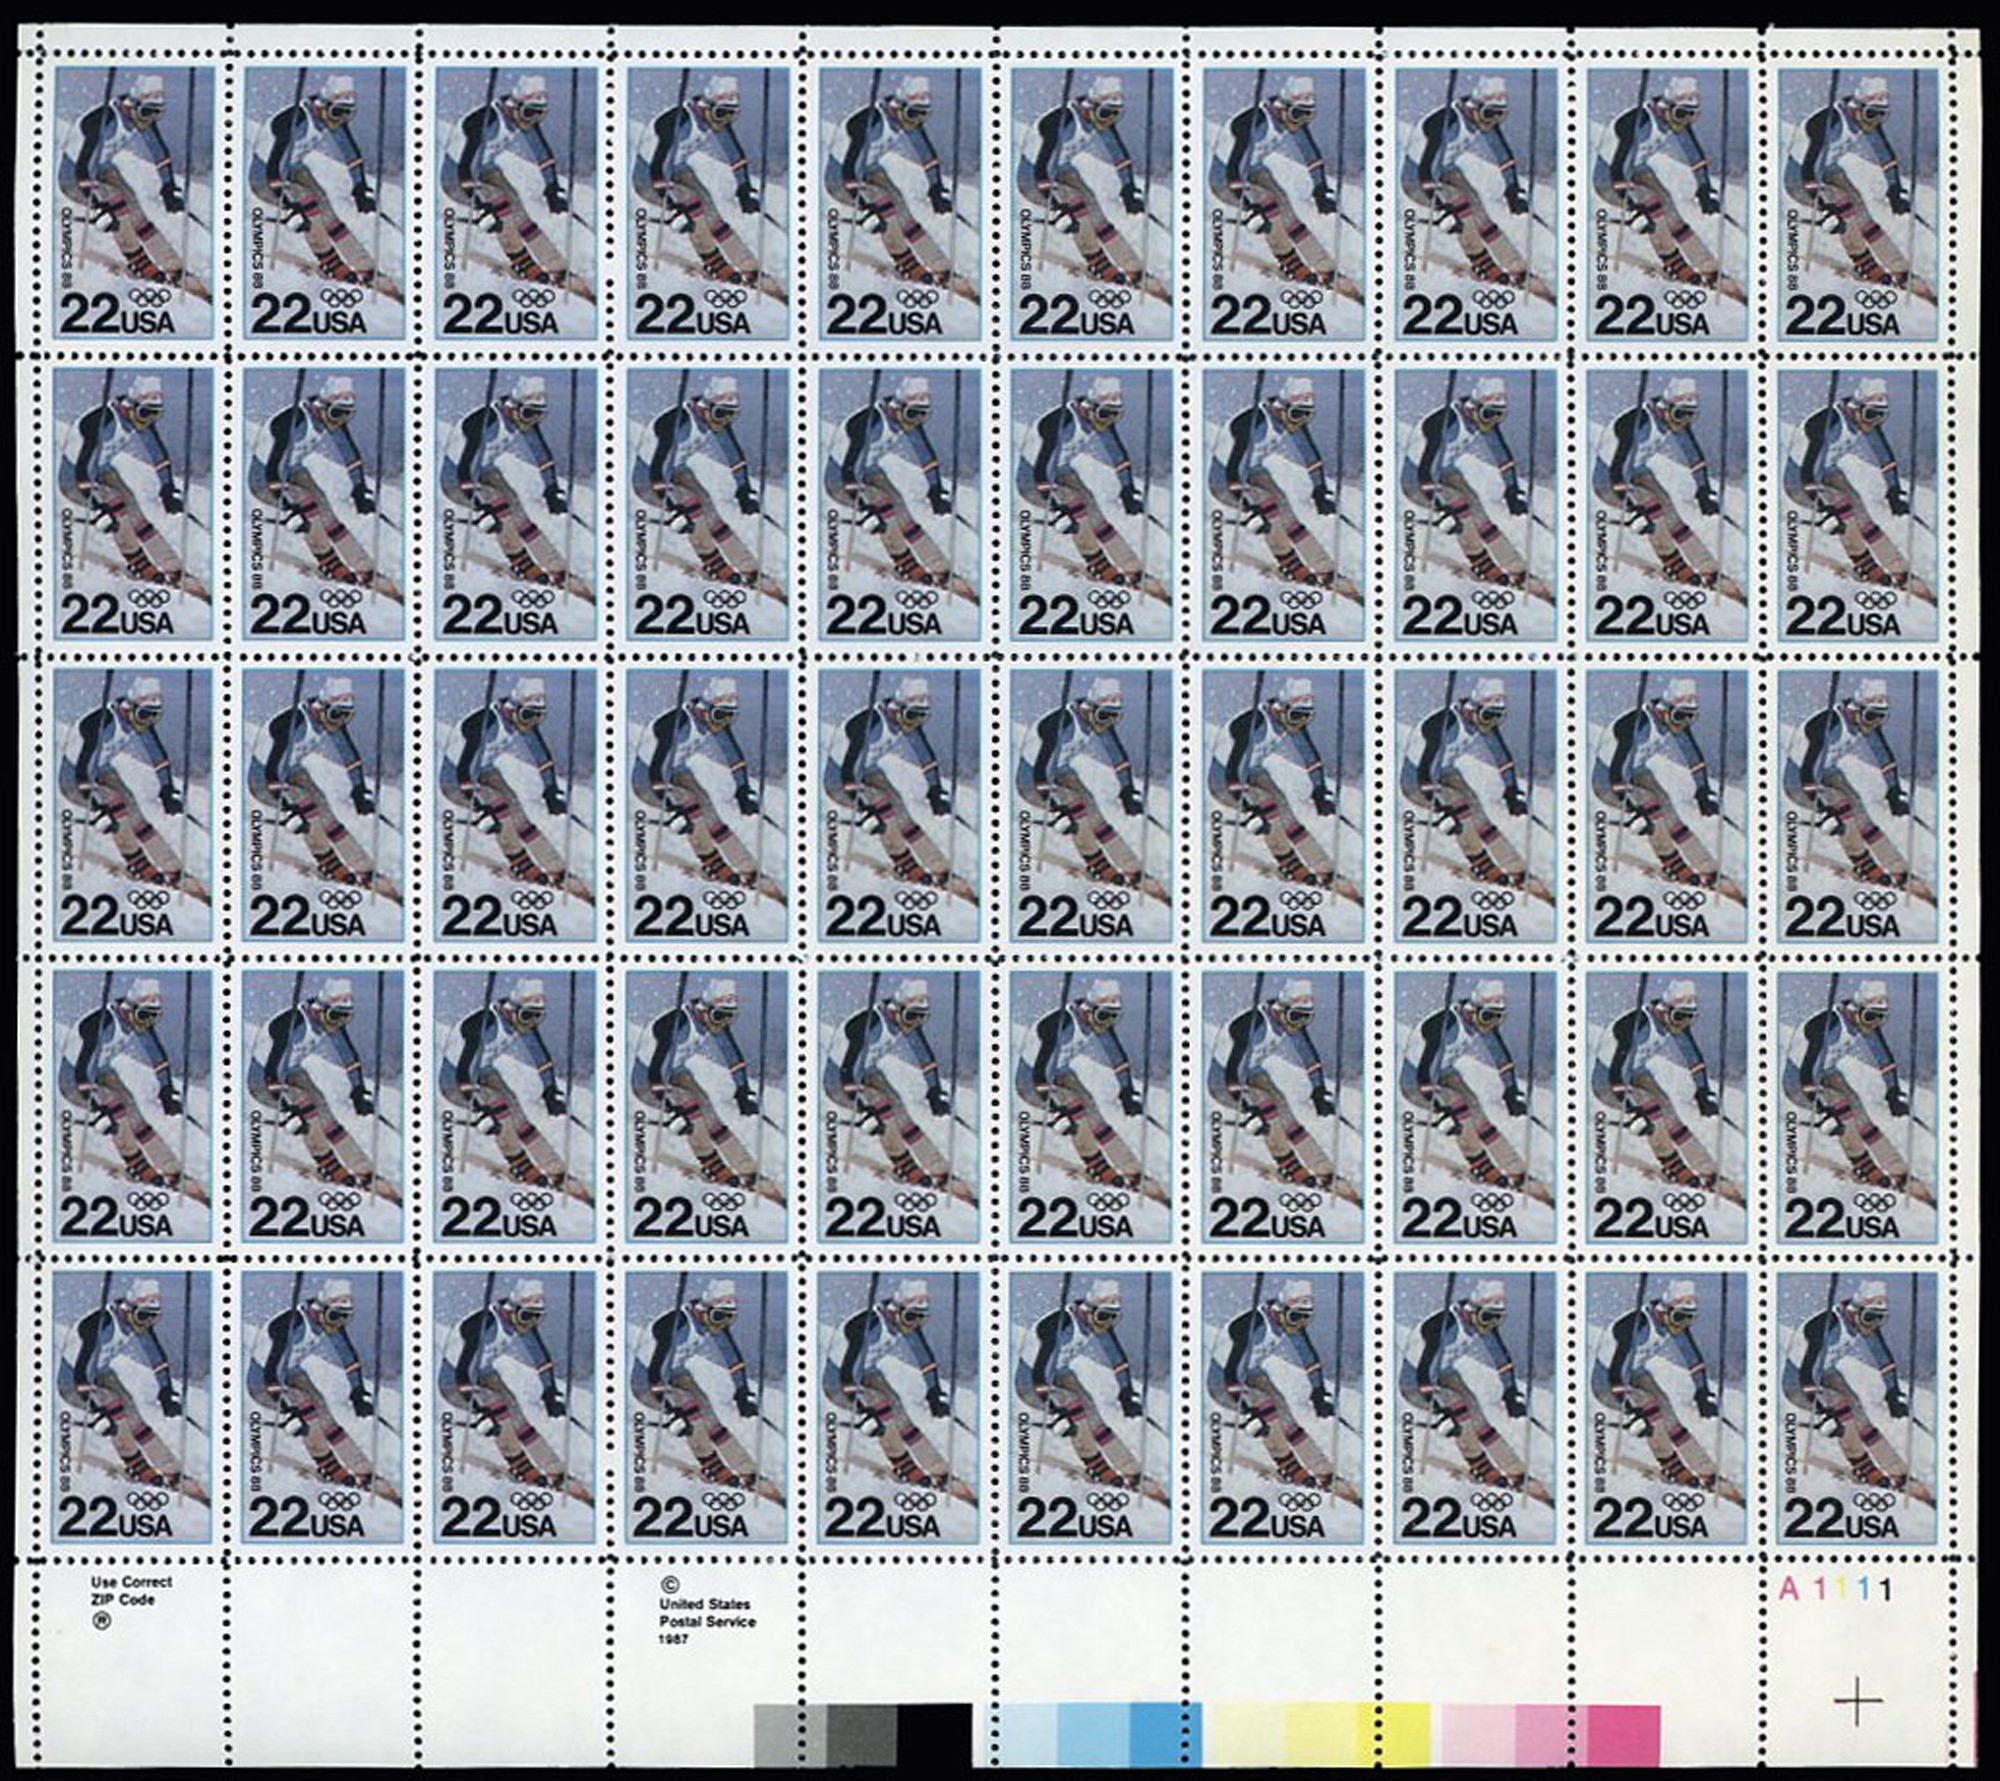Viewport: 2000px width, 1781px height.
Task: Select the top-right corner stamp of the sheet
Action: [1856, 204]
